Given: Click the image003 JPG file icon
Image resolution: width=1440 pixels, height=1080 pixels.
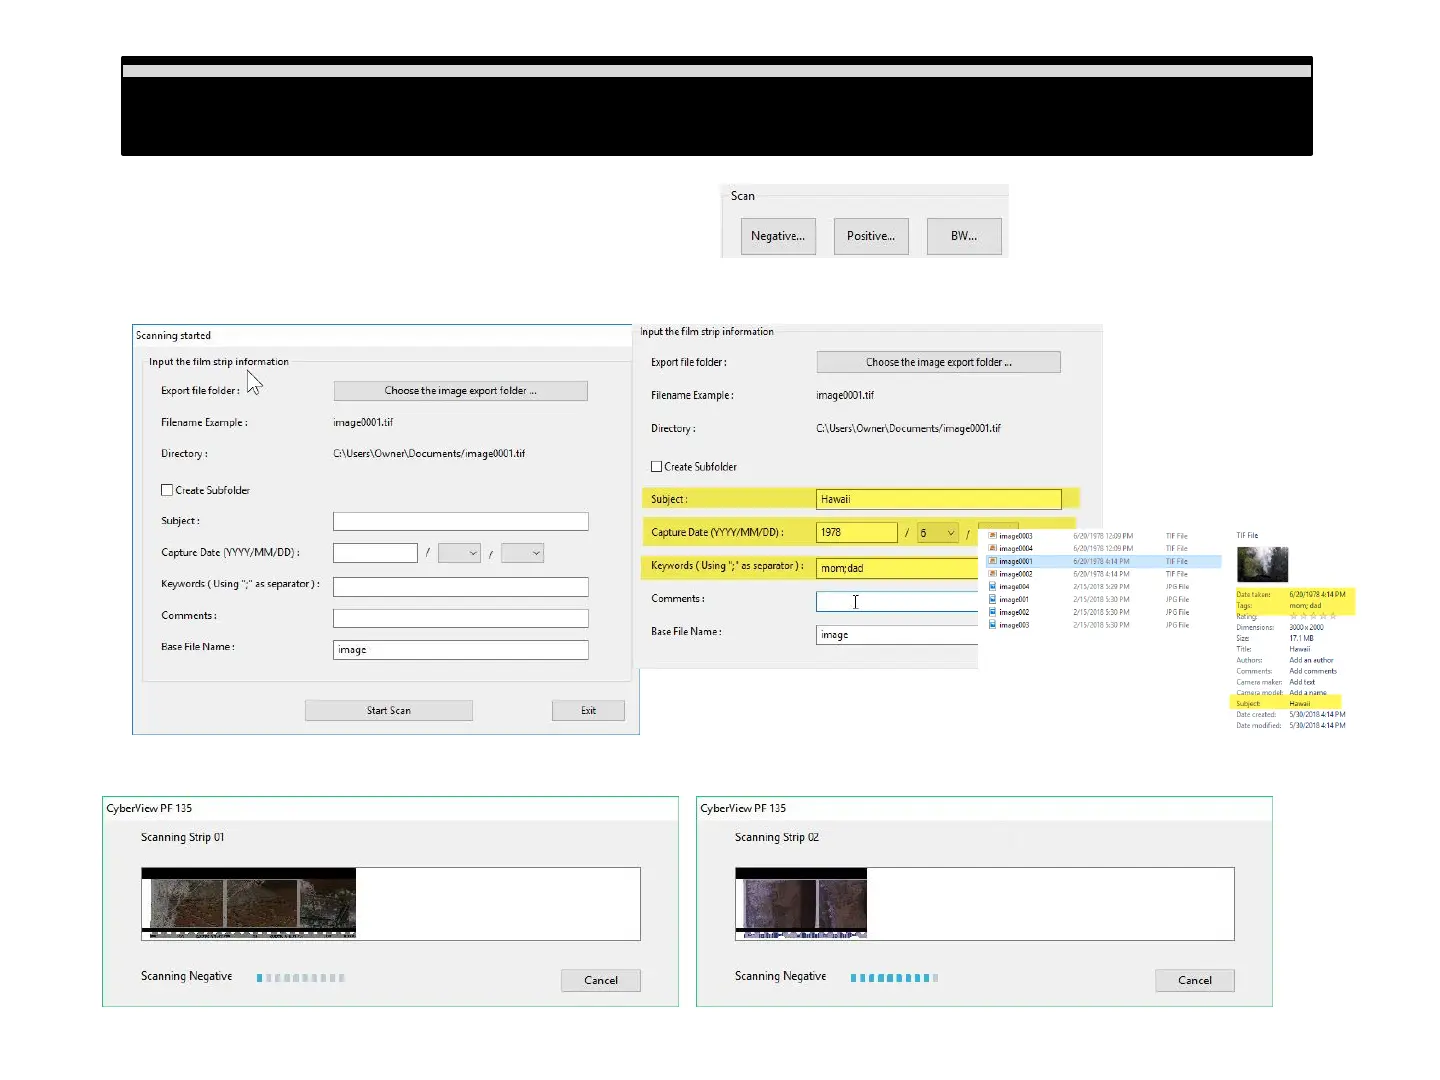Looking at the screenshot, I should [x=993, y=625].
